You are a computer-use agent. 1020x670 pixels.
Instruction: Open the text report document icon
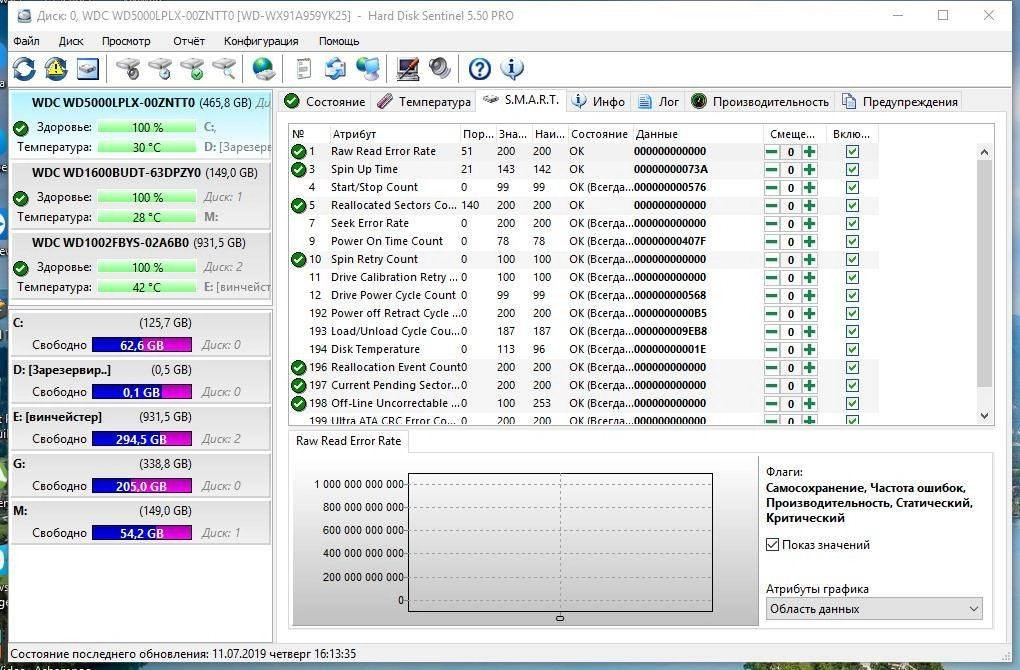303,68
